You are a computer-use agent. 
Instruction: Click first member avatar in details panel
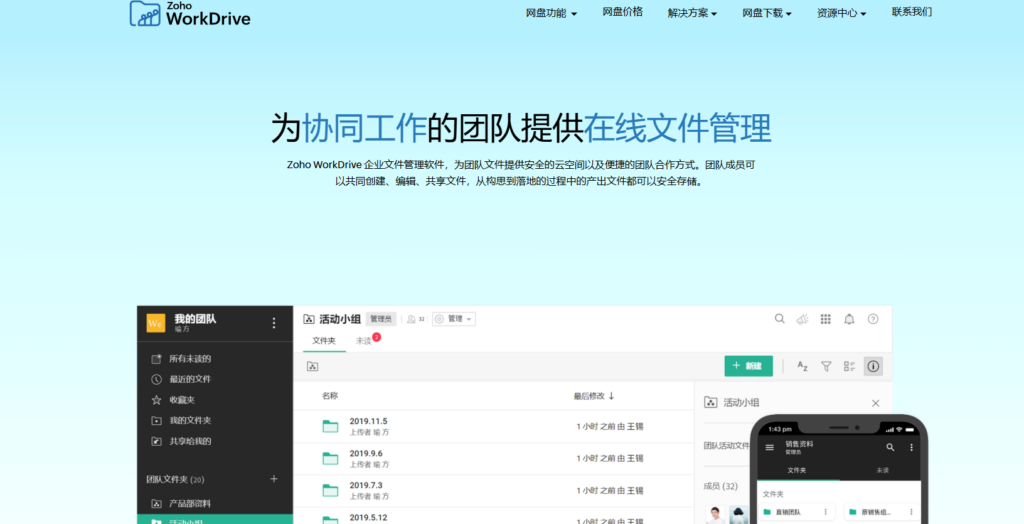point(716,515)
